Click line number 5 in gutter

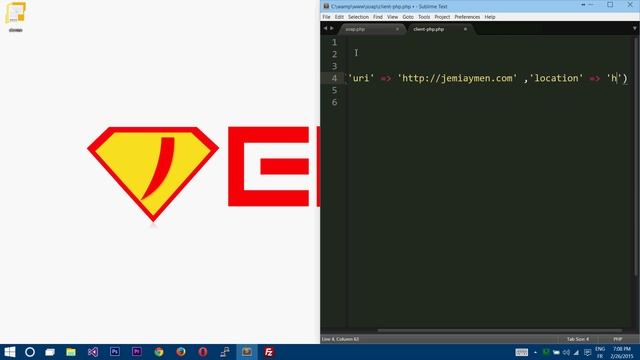coord(334,90)
